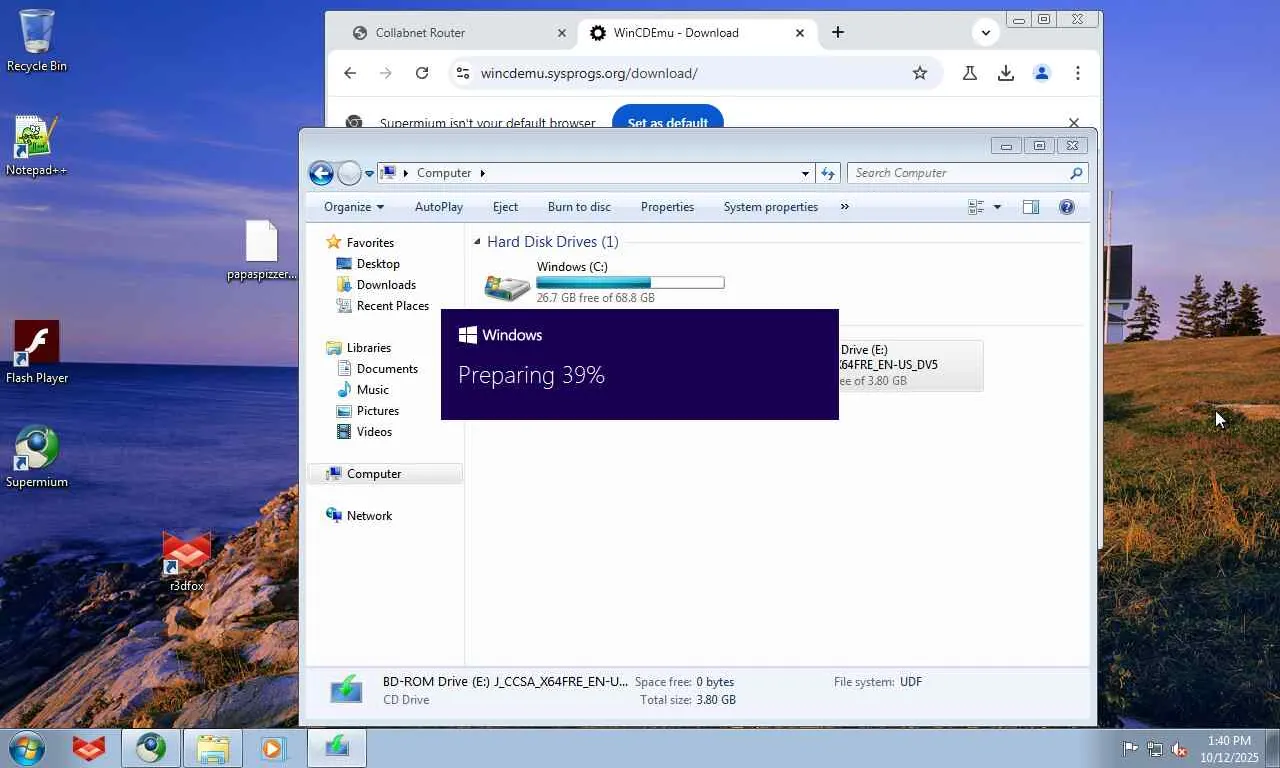
Task: Click the Windows Start orb
Action: tap(27, 747)
